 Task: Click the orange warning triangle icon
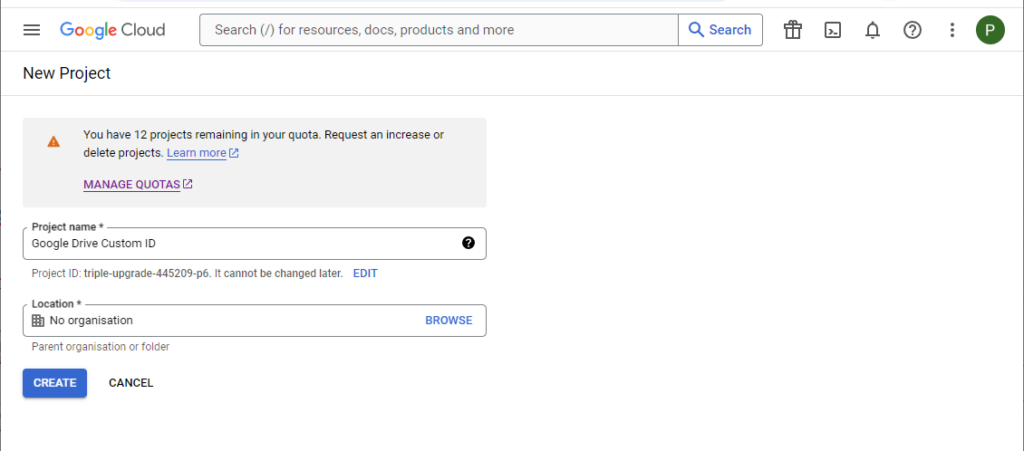(x=54, y=142)
